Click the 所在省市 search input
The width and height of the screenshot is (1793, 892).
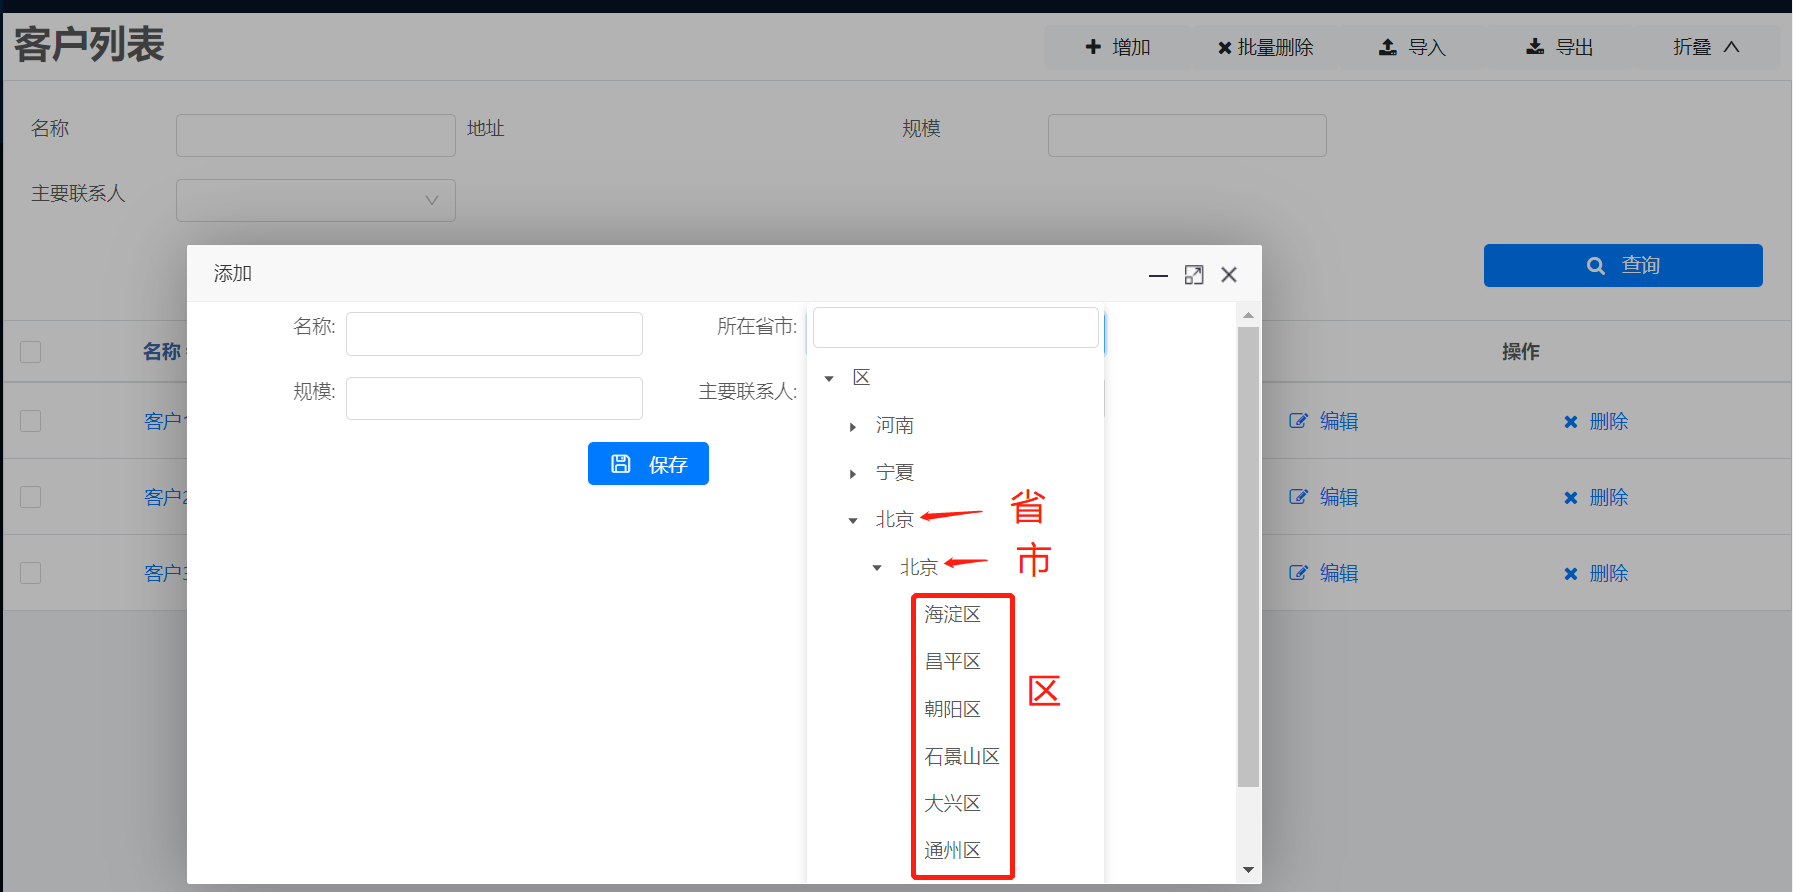[x=956, y=327]
